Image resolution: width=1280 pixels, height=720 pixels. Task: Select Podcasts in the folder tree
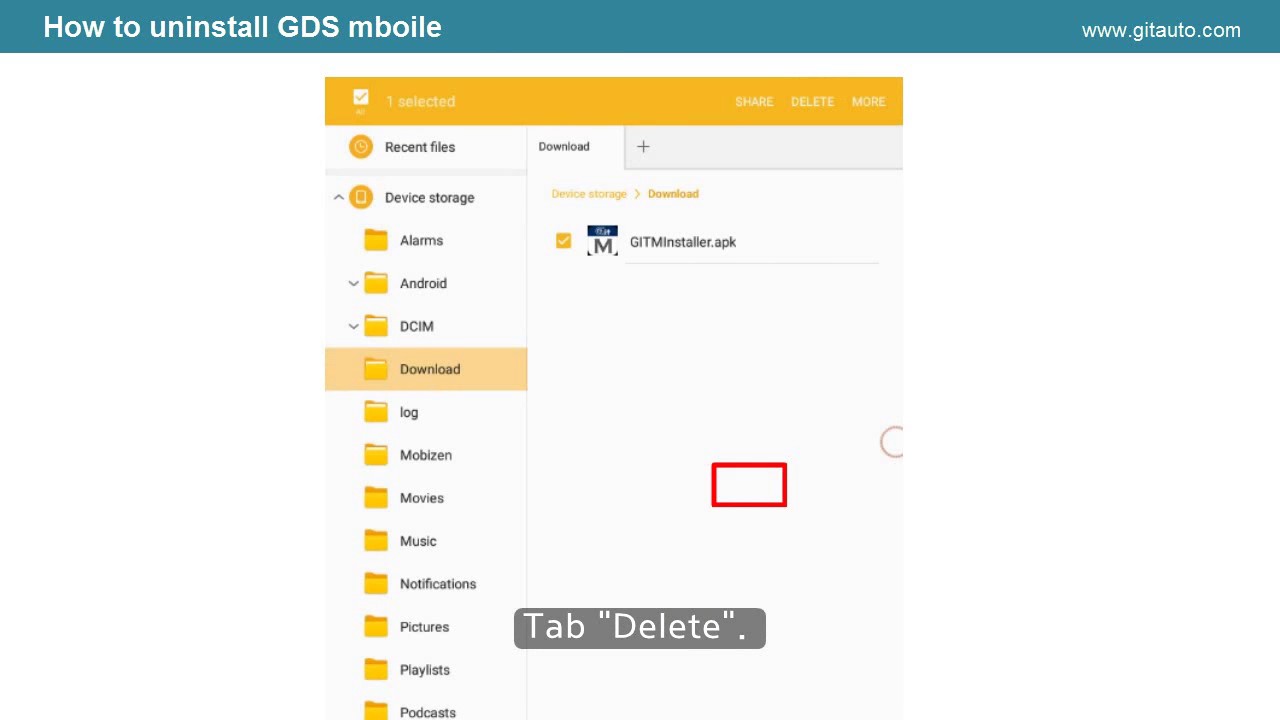click(428, 713)
